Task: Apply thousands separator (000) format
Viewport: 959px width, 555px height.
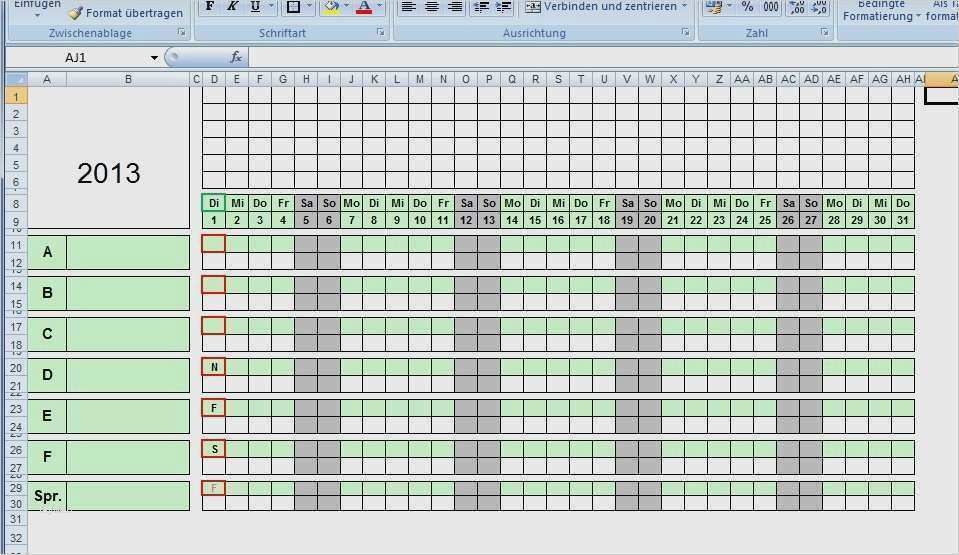Action: click(770, 7)
